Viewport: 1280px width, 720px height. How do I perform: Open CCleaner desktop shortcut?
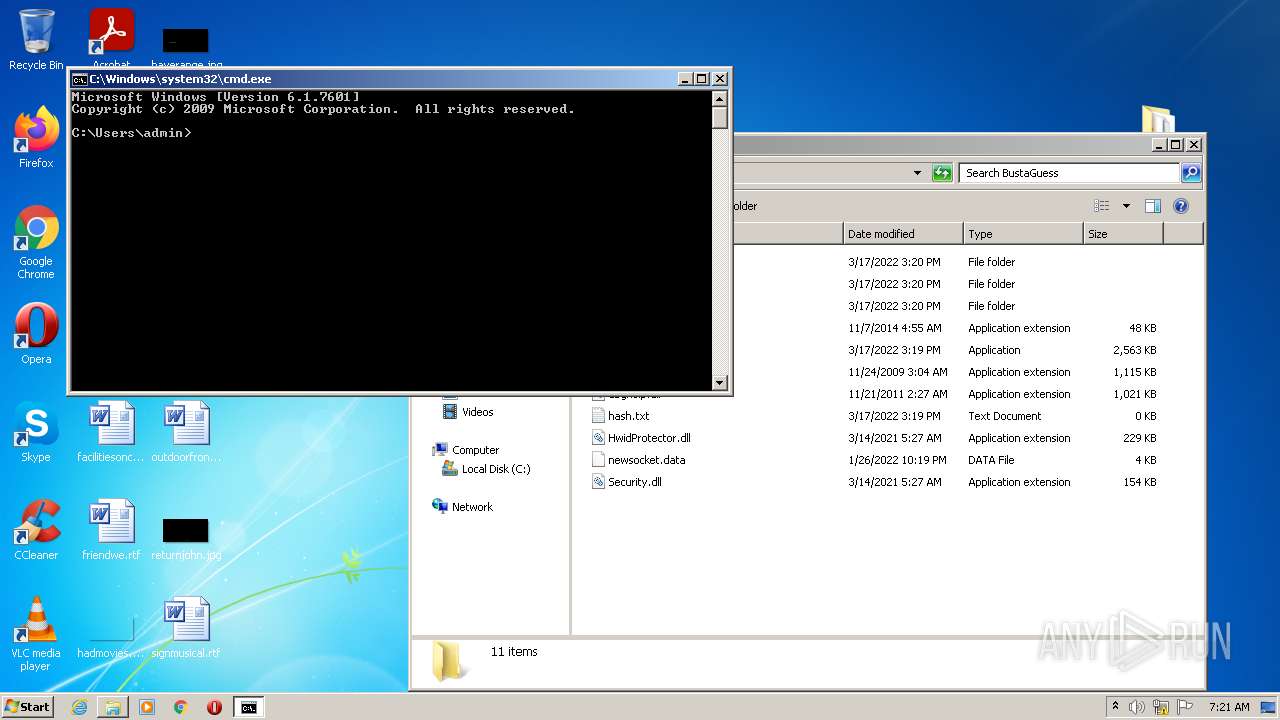tap(36, 530)
